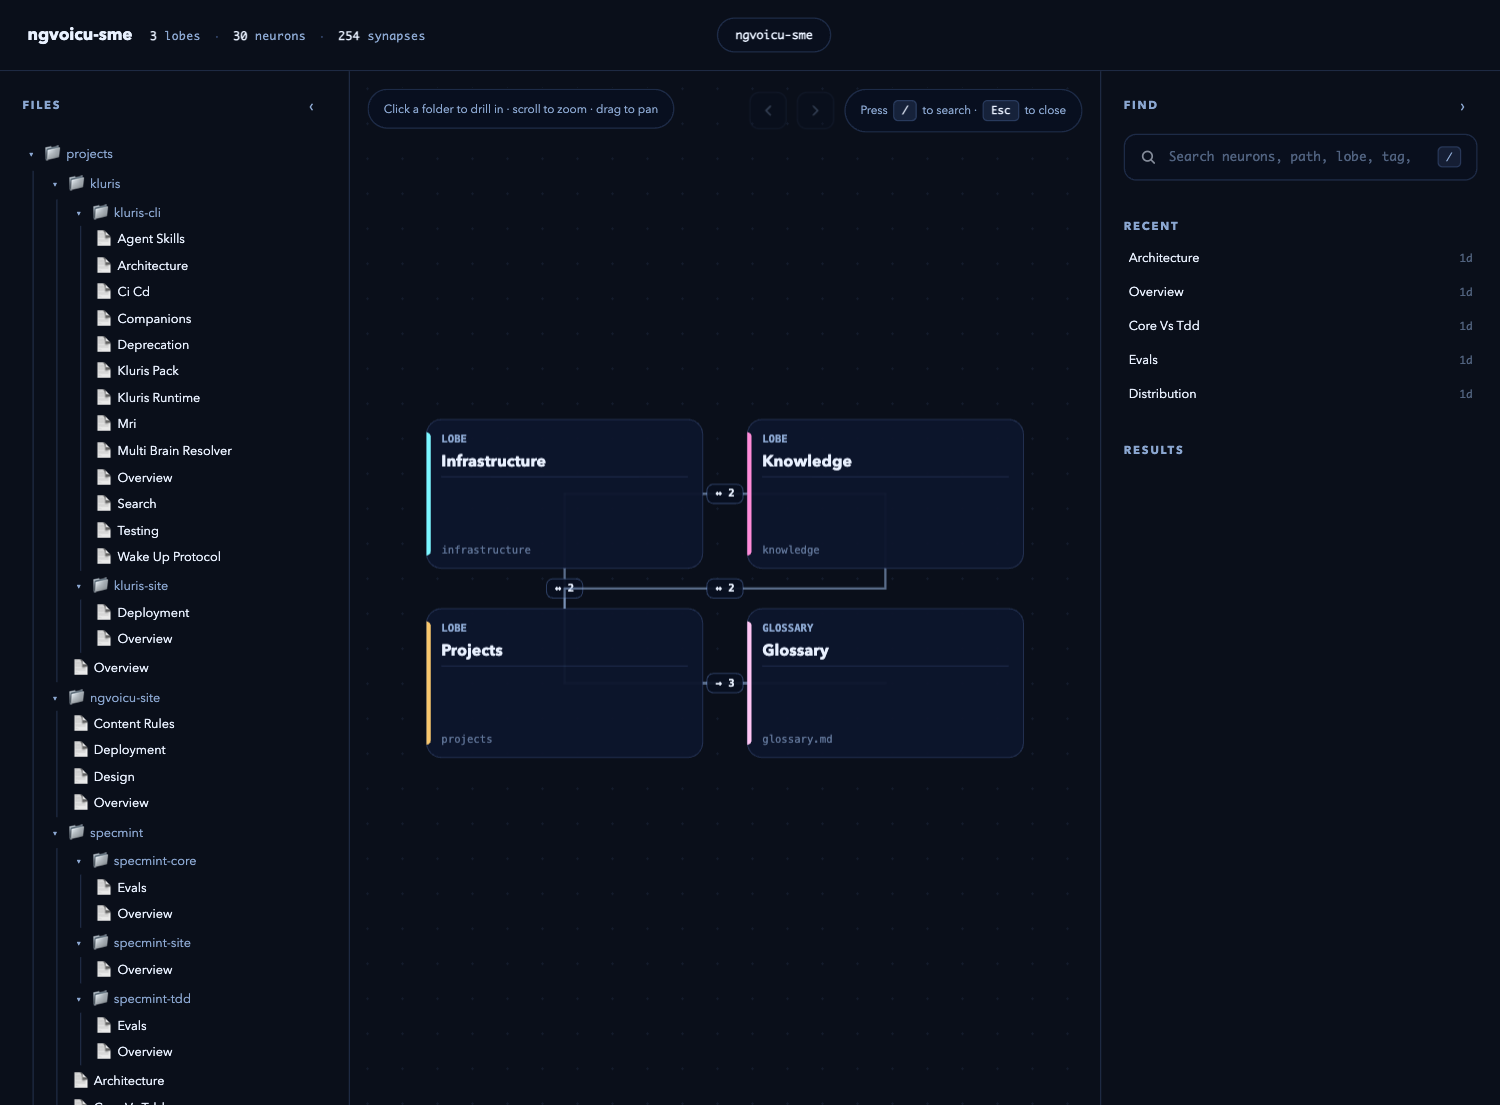Collapse the ngvoicu-site folder arrow

55,698
